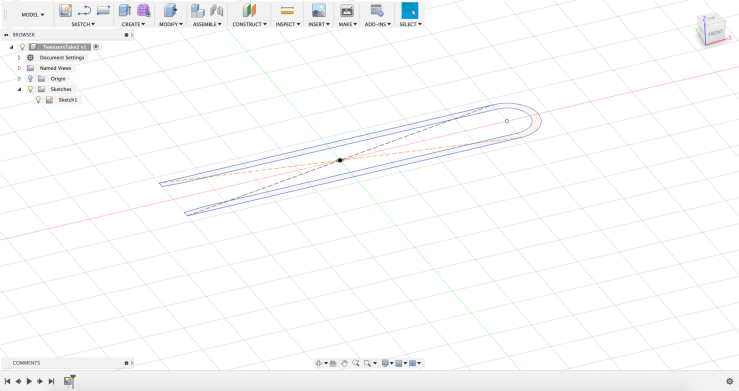Toggle the Sketch1 visibility bulb
The width and height of the screenshot is (739, 391).
coord(38,100)
